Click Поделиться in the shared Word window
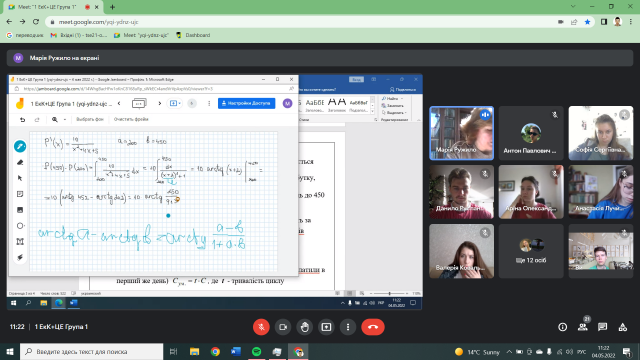640x360 pixels. 403,89
